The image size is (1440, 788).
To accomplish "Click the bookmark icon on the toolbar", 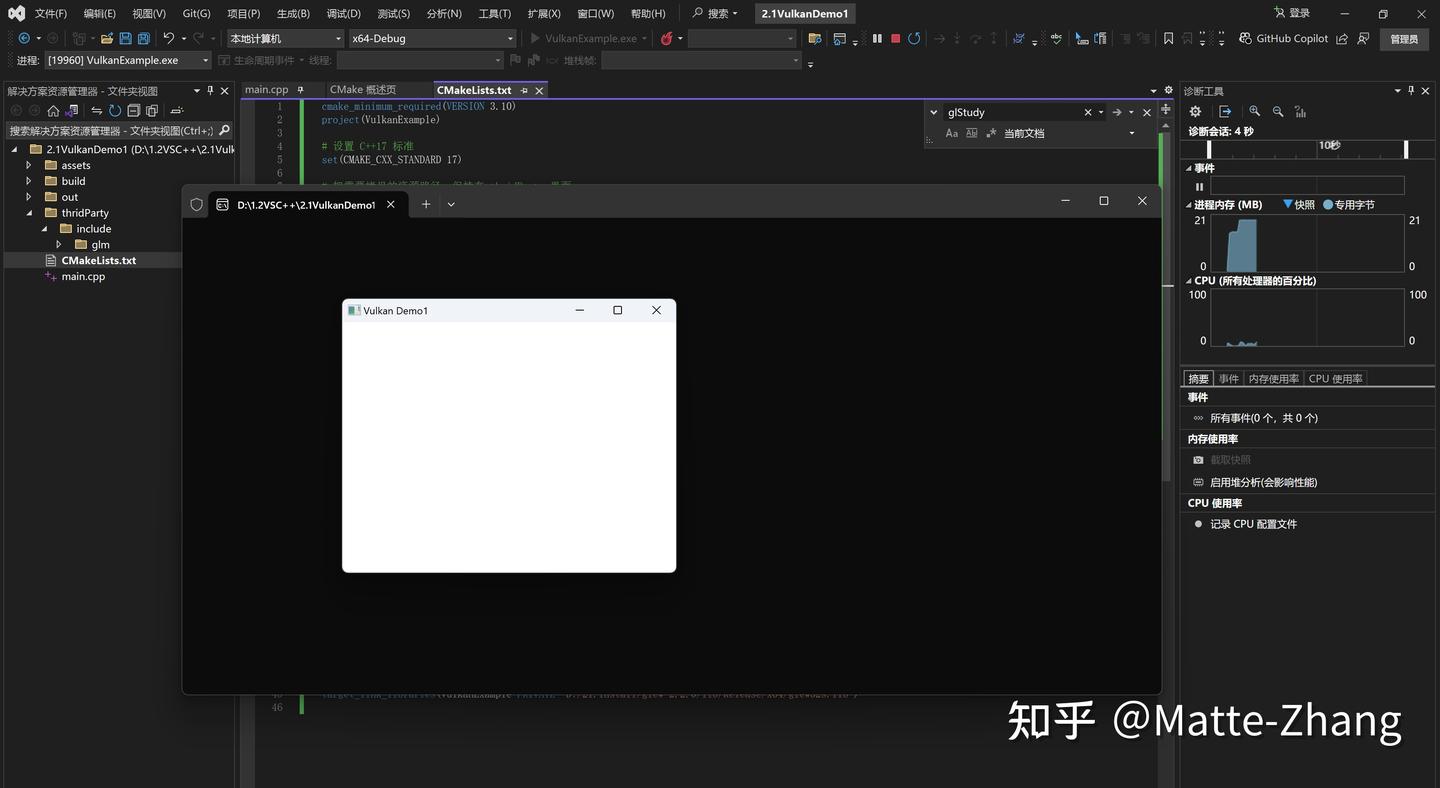I will click(x=1168, y=38).
